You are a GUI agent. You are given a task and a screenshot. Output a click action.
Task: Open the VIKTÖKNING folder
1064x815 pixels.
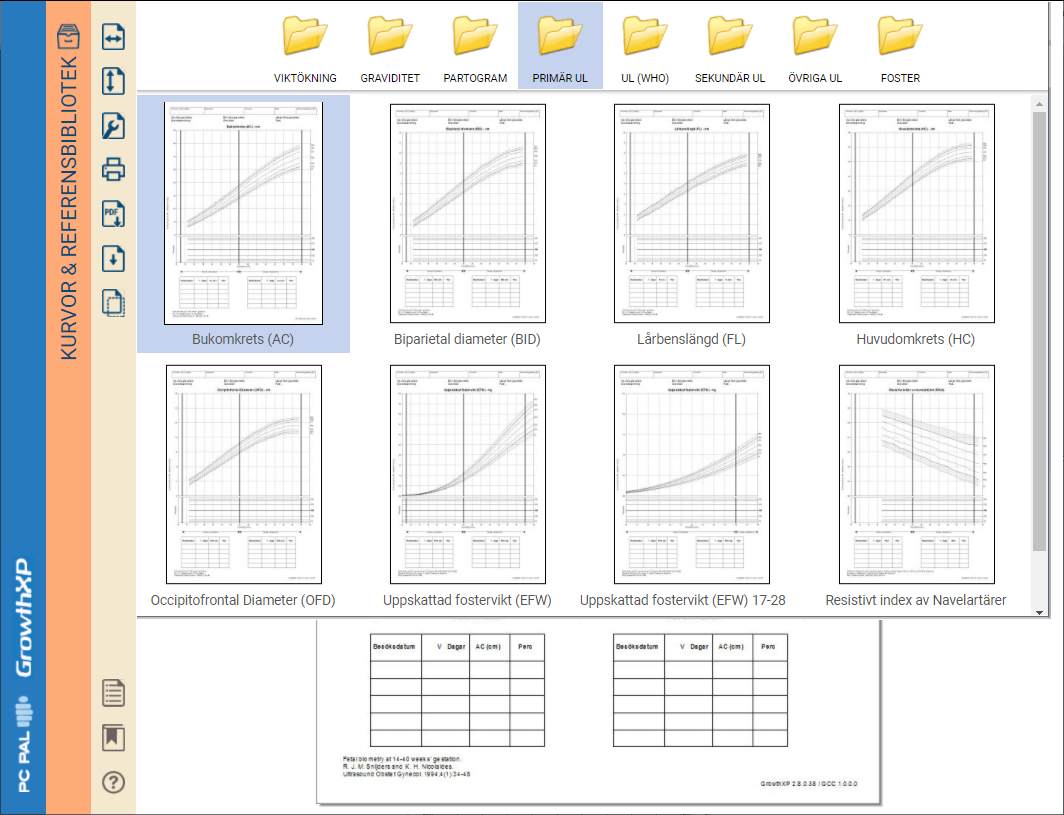tap(305, 46)
